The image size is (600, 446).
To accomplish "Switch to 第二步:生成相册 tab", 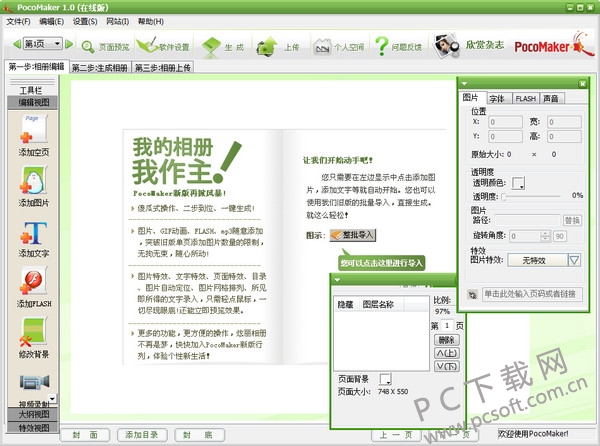I will click(x=100, y=68).
